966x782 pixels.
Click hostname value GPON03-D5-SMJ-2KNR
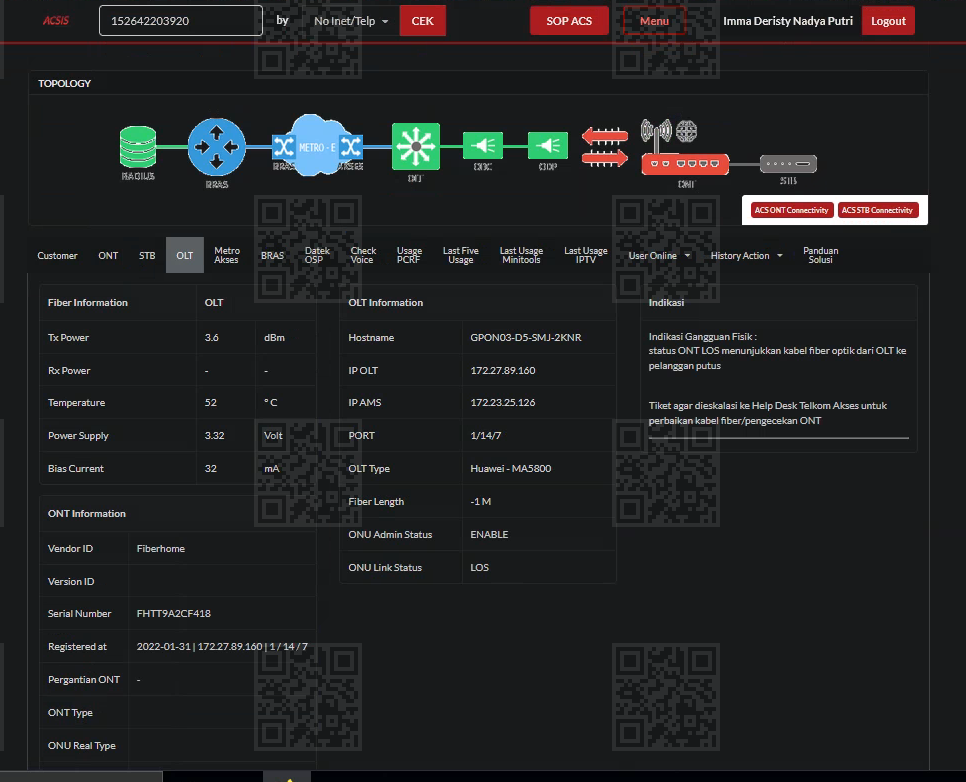(x=526, y=338)
